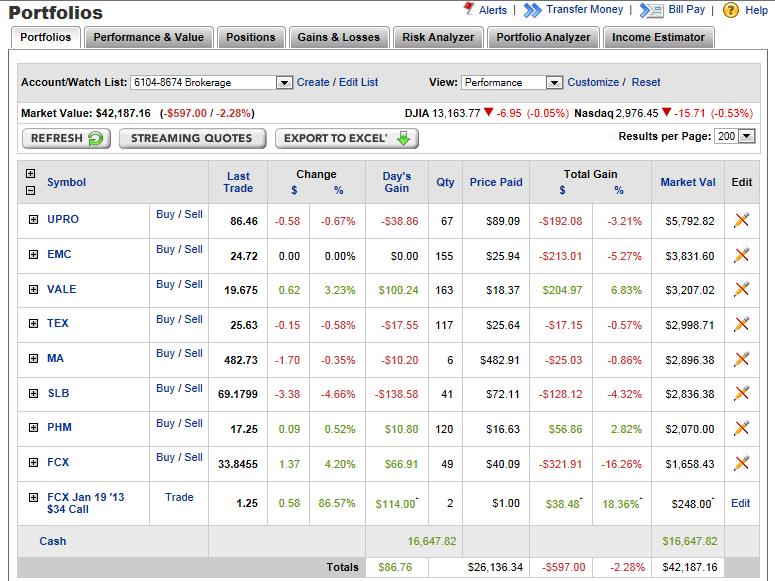Click the edit pencil icon for UPRO

(x=741, y=220)
